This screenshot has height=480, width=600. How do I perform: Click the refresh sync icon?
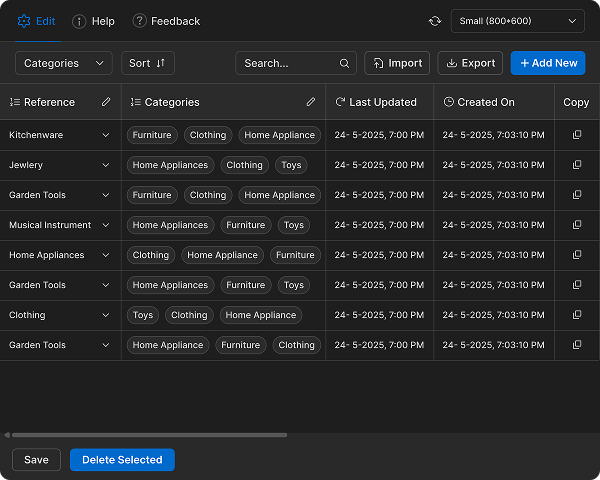click(x=435, y=21)
